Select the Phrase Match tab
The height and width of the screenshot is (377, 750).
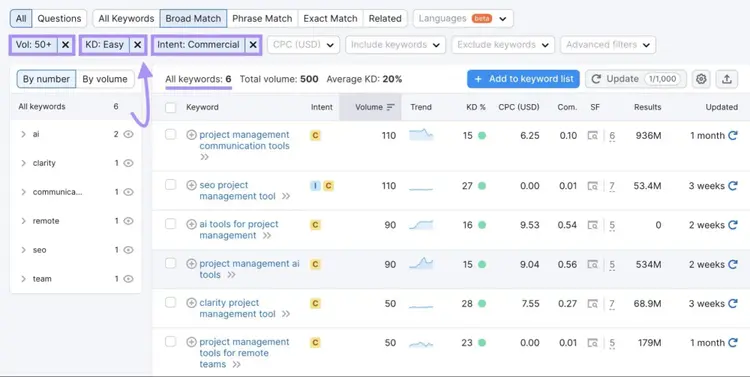click(x=262, y=19)
